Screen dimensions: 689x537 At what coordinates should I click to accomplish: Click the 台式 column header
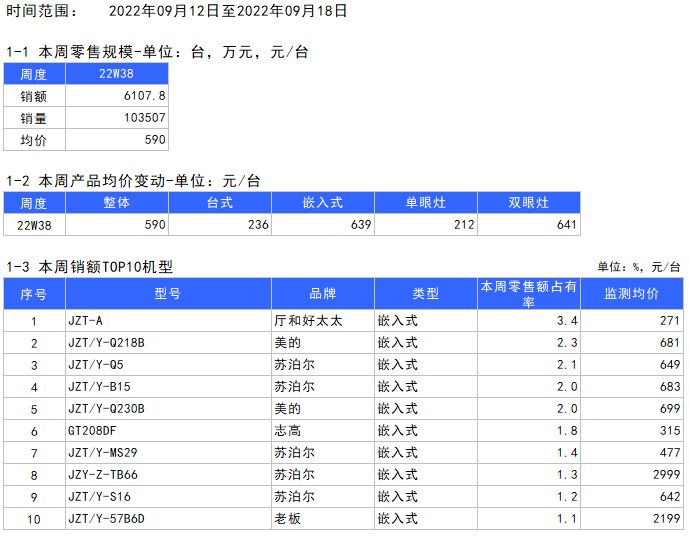[220, 203]
